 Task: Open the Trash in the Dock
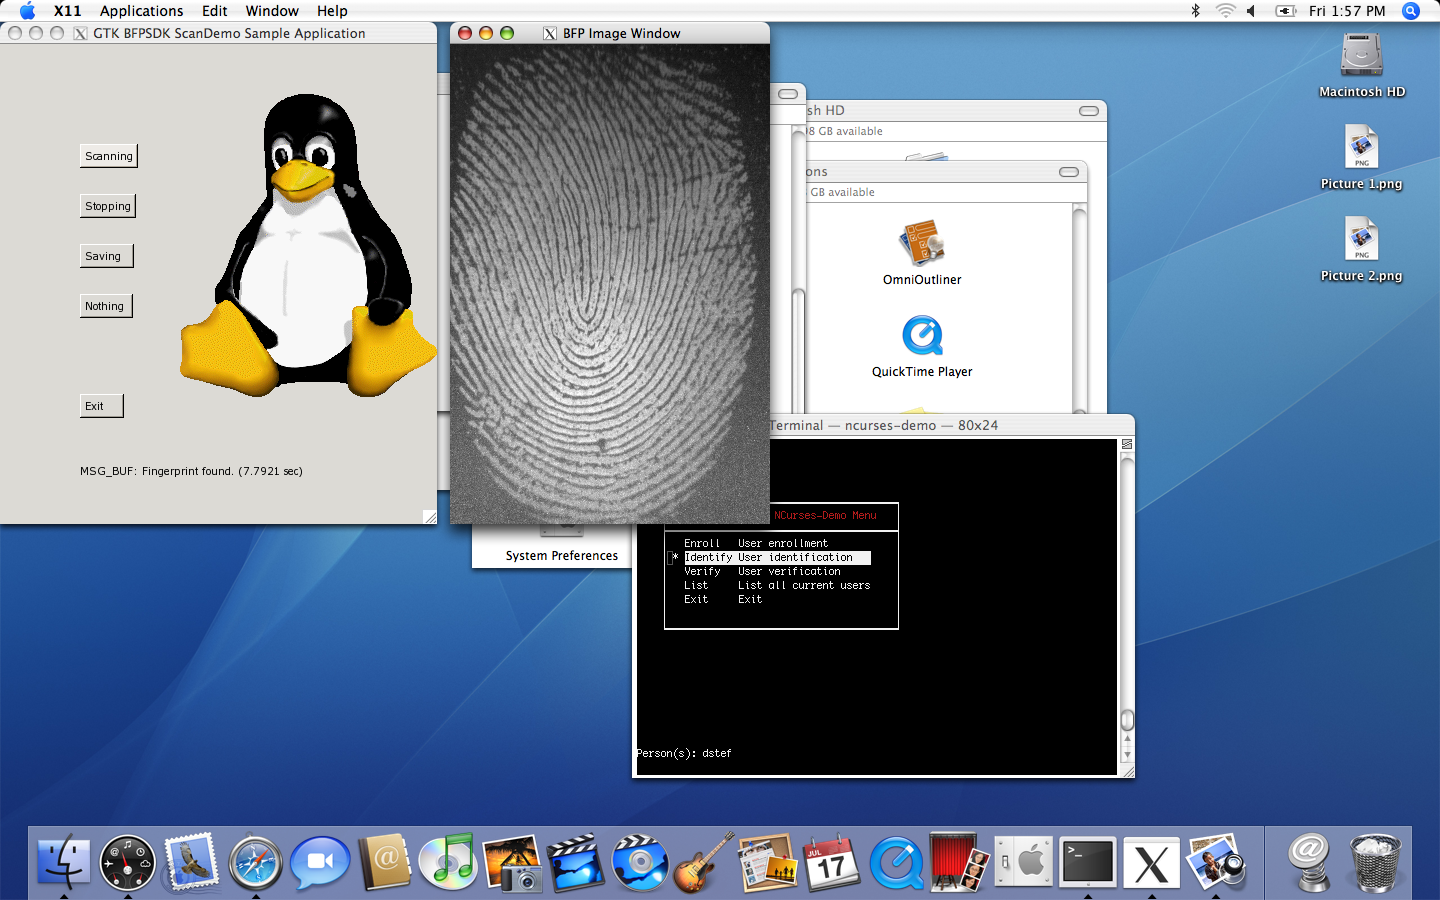click(1375, 863)
